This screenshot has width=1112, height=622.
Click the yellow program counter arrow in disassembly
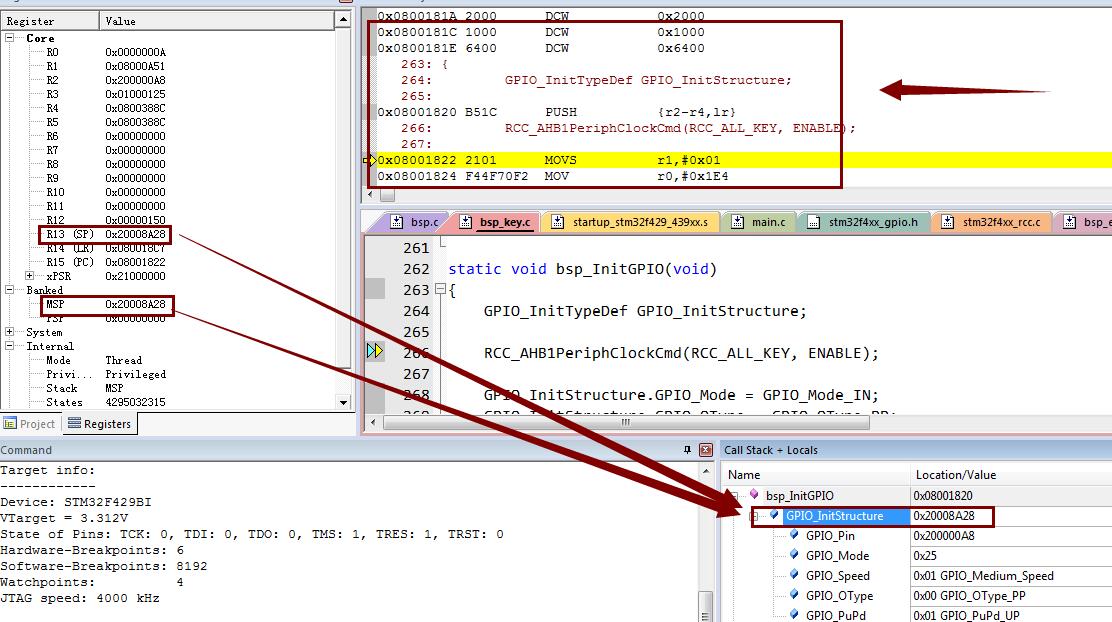click(x=371, y=160)
